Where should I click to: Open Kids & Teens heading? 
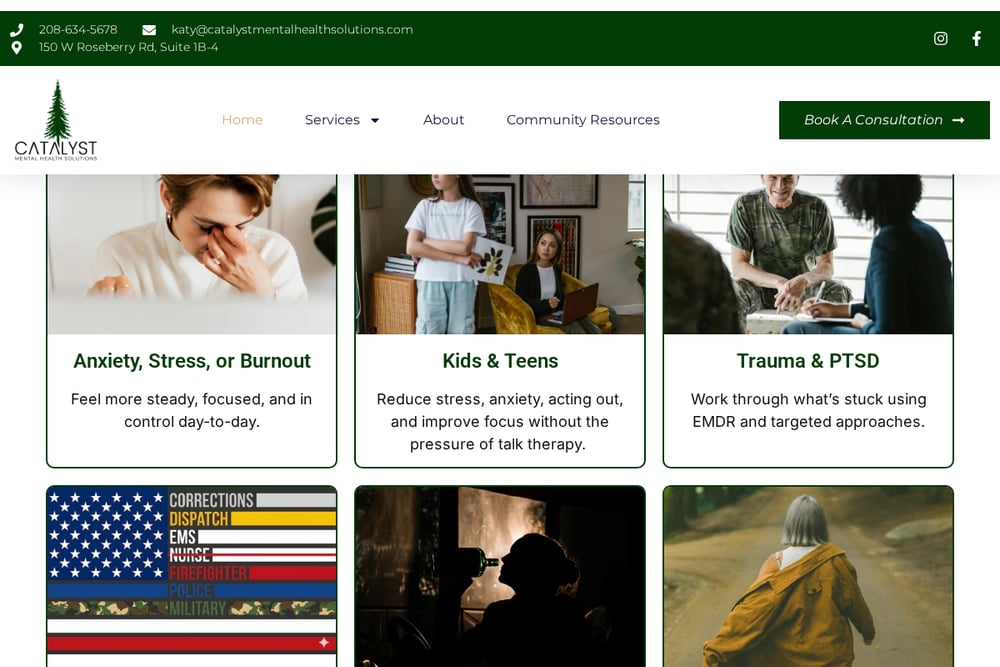pos(500,361)
